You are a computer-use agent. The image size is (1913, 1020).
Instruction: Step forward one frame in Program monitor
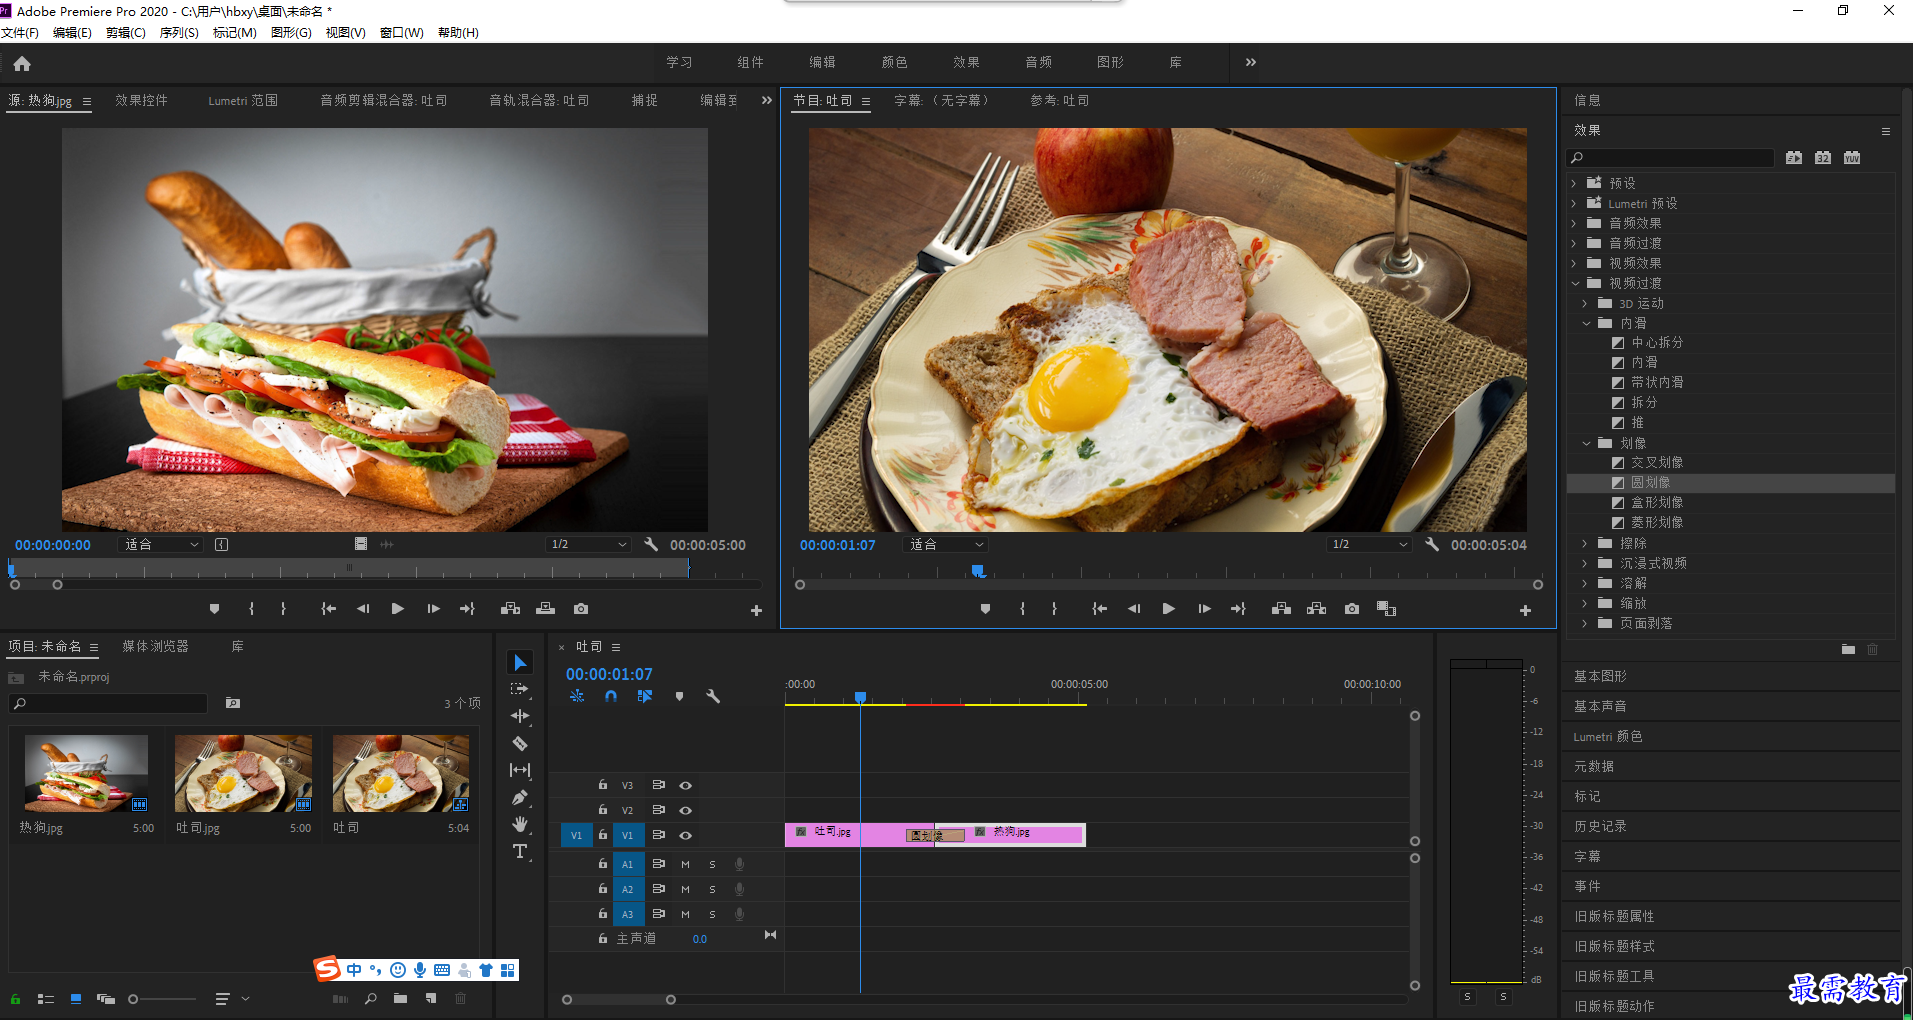(1204, 609)
